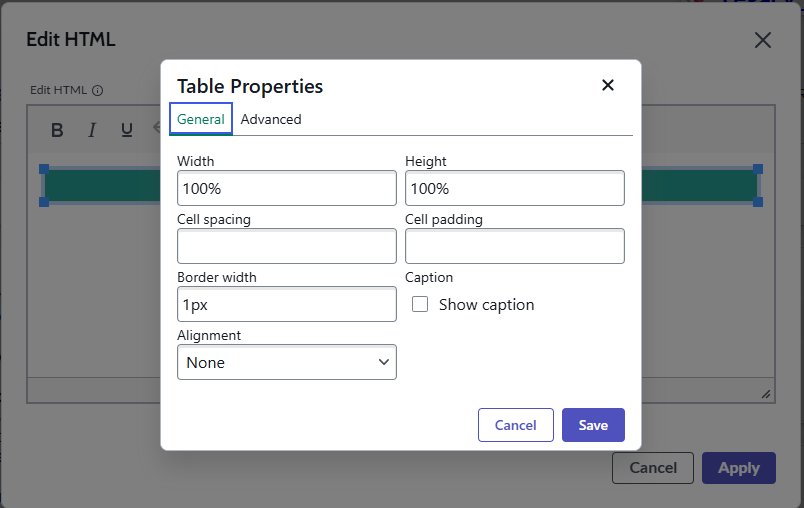This screenshot has width=804, height=508.
Task: Click the Underline formatting icon
Action: coord(127,130)
